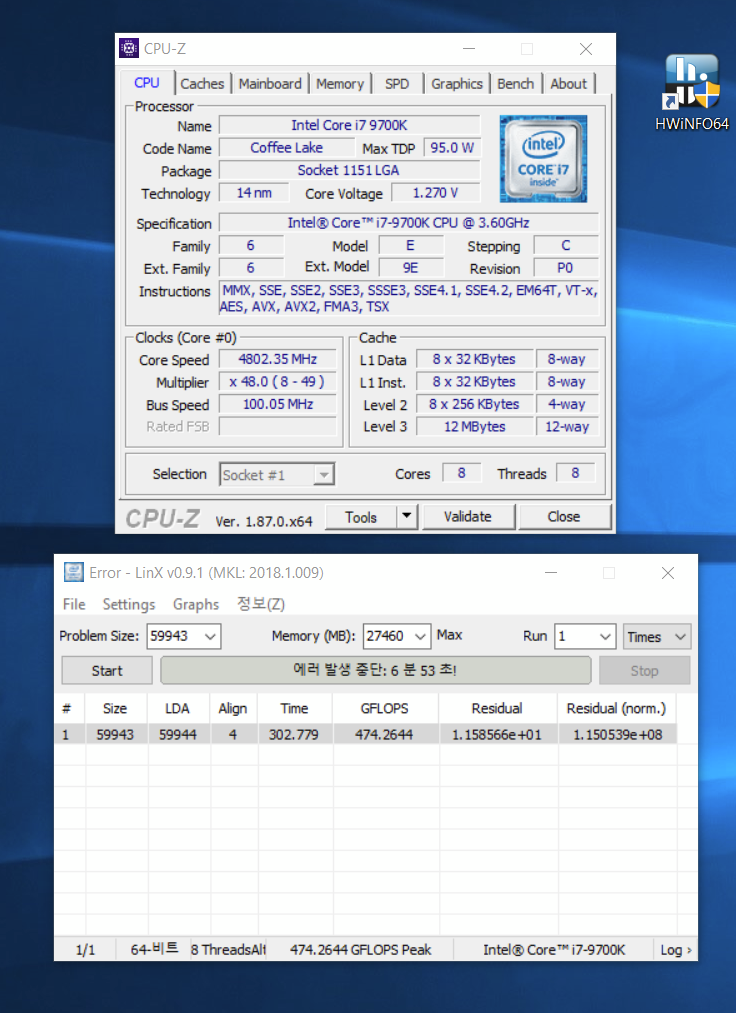Click the Size column header
The width and height of the screenshot is (736, 1013).
click(x=115, y=708)
